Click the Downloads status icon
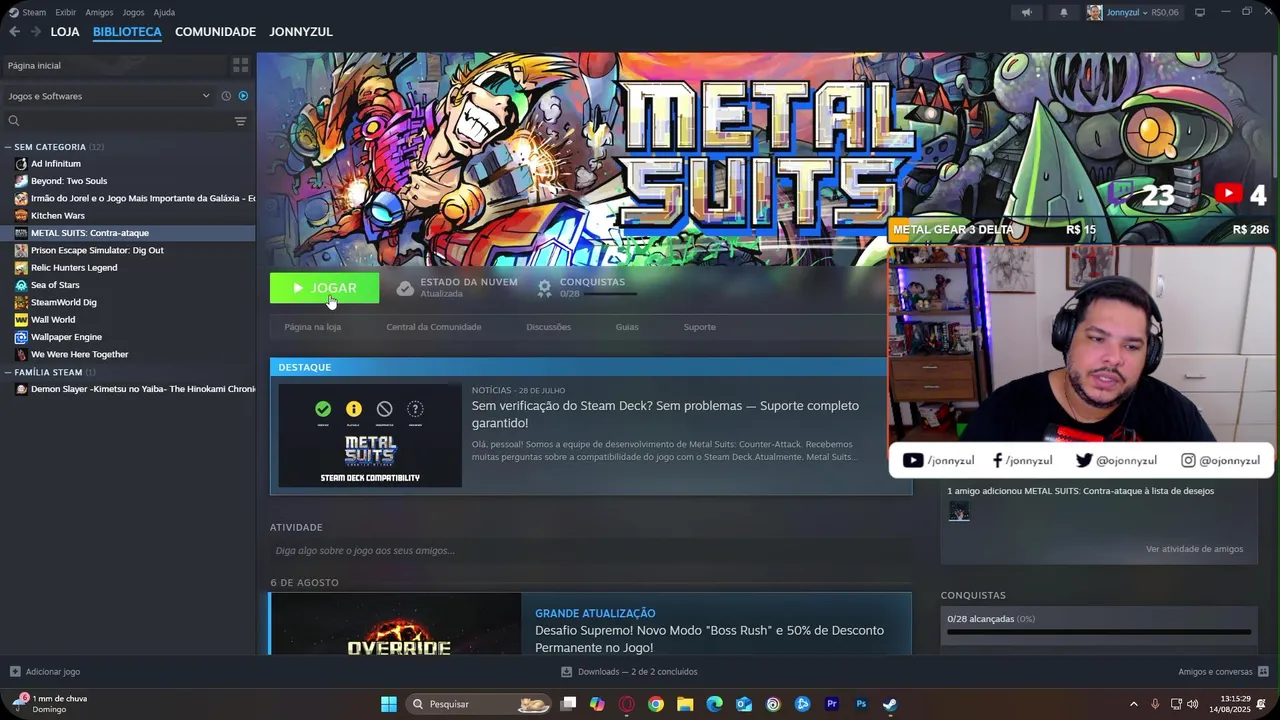The width and height of the screenshot is (1280, 720). (567, 672)
